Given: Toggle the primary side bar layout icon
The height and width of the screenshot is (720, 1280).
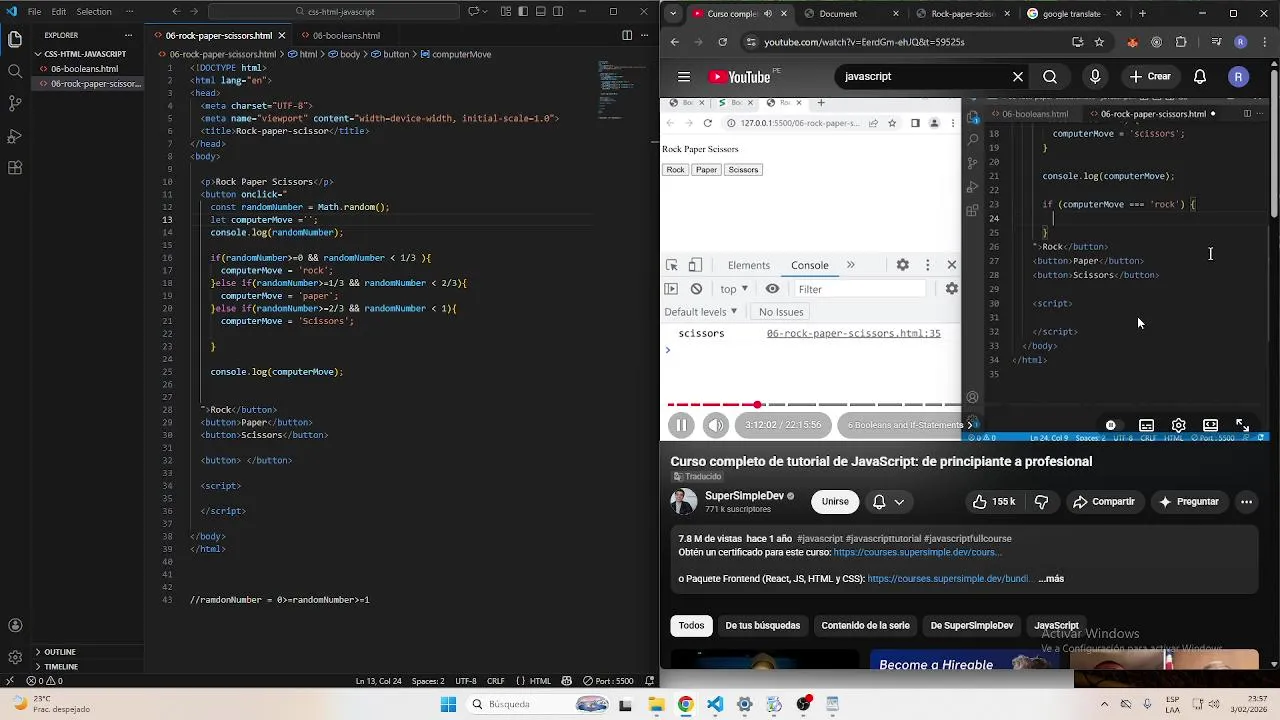Looking at the screenshot, I should (x=525, y=12).
